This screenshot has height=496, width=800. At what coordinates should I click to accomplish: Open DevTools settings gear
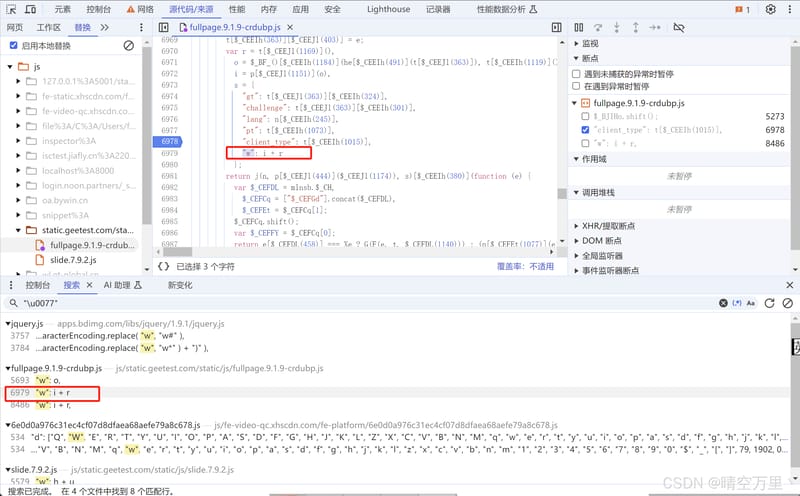click(770, 9)
